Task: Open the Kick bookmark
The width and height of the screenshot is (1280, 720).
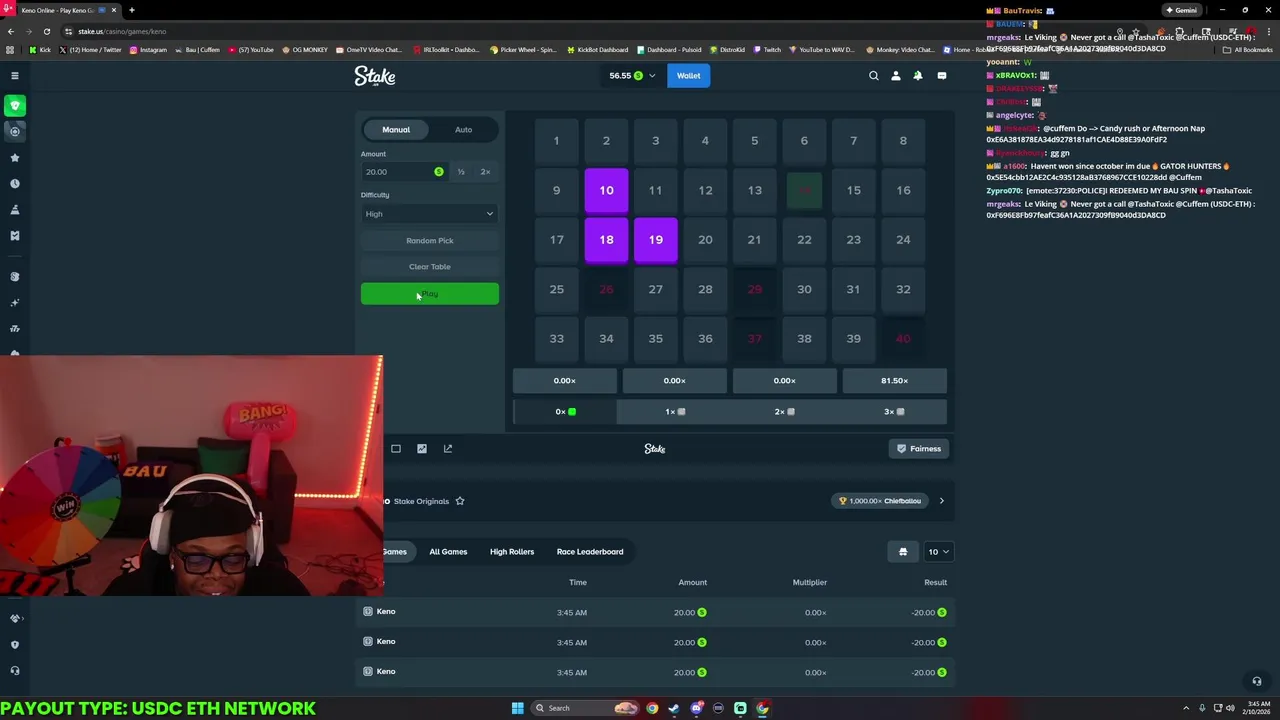Action: [40, 49]
